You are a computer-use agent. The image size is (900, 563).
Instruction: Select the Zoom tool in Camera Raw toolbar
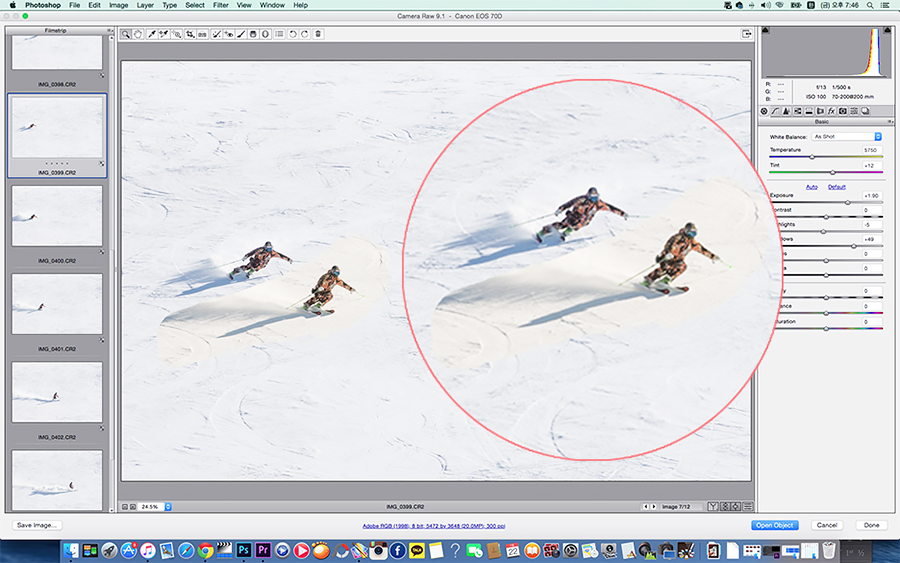point(125,34)
